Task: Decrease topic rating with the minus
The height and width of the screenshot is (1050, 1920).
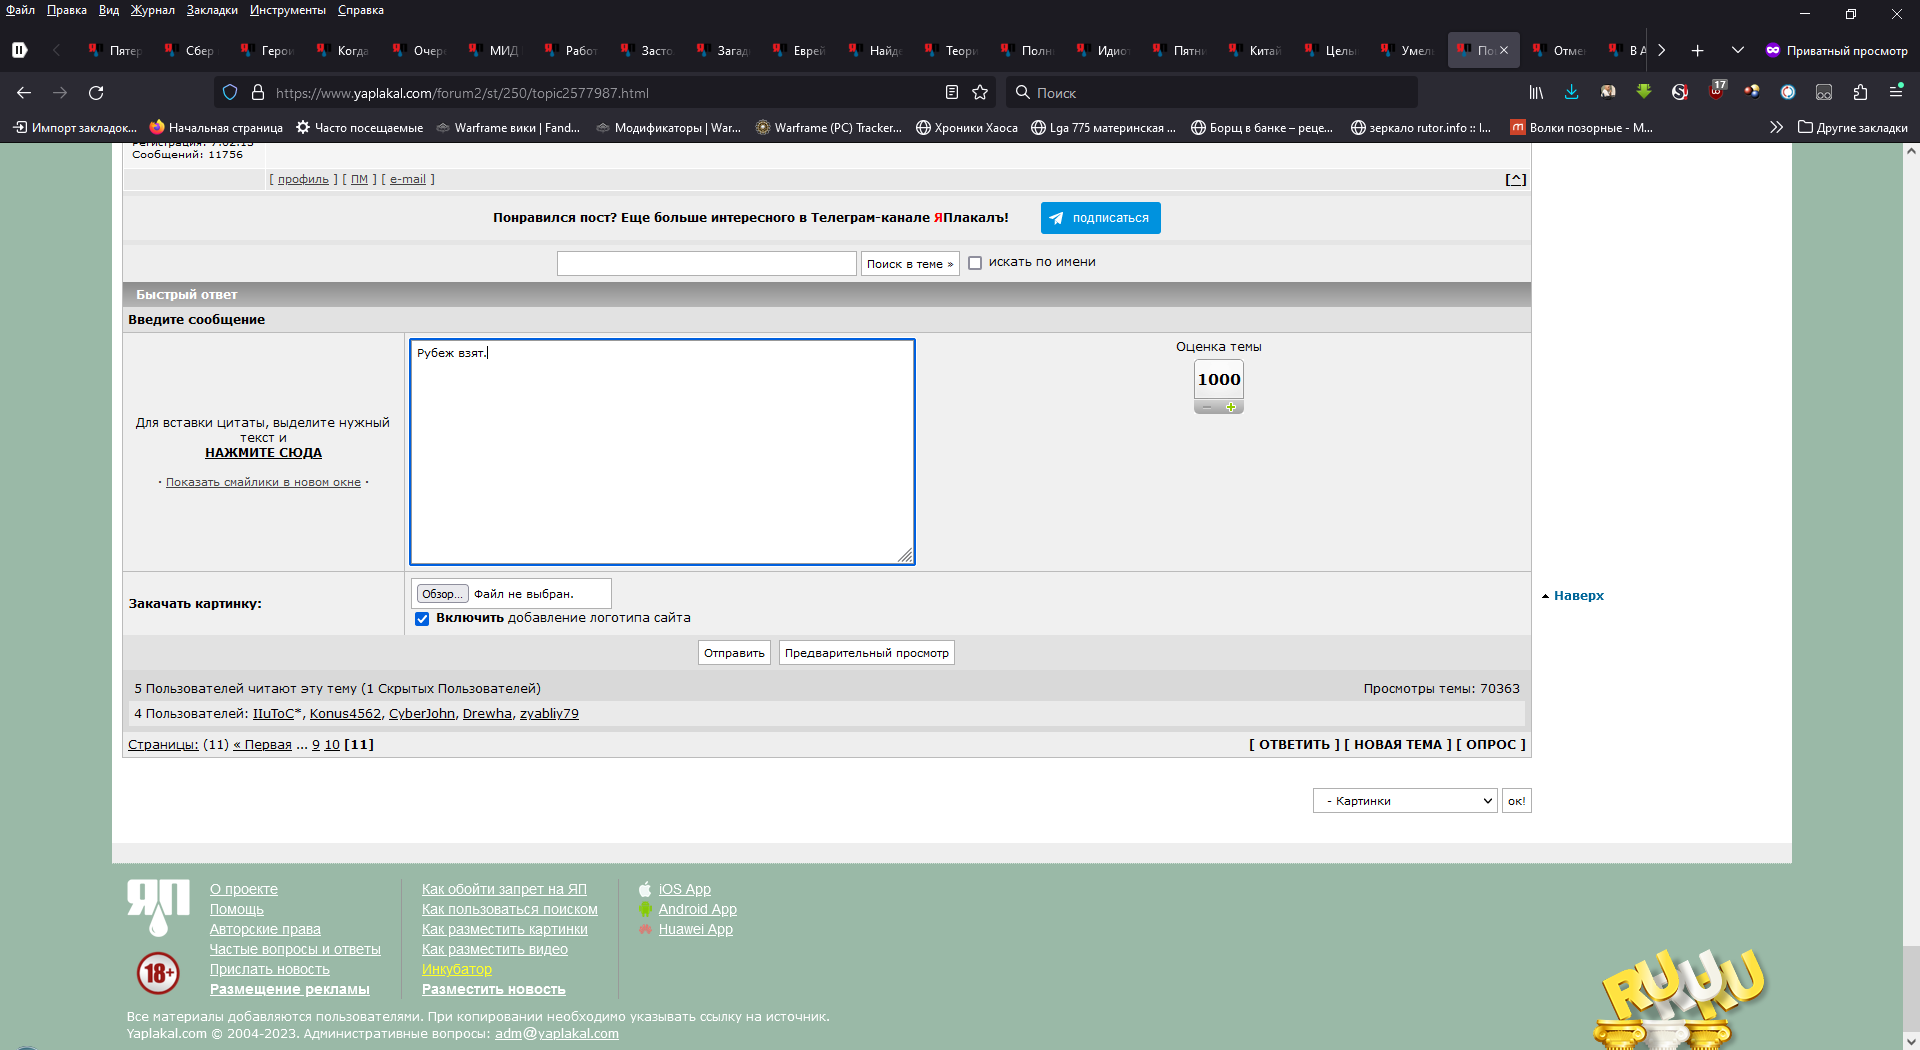Action: point(1207,407)
